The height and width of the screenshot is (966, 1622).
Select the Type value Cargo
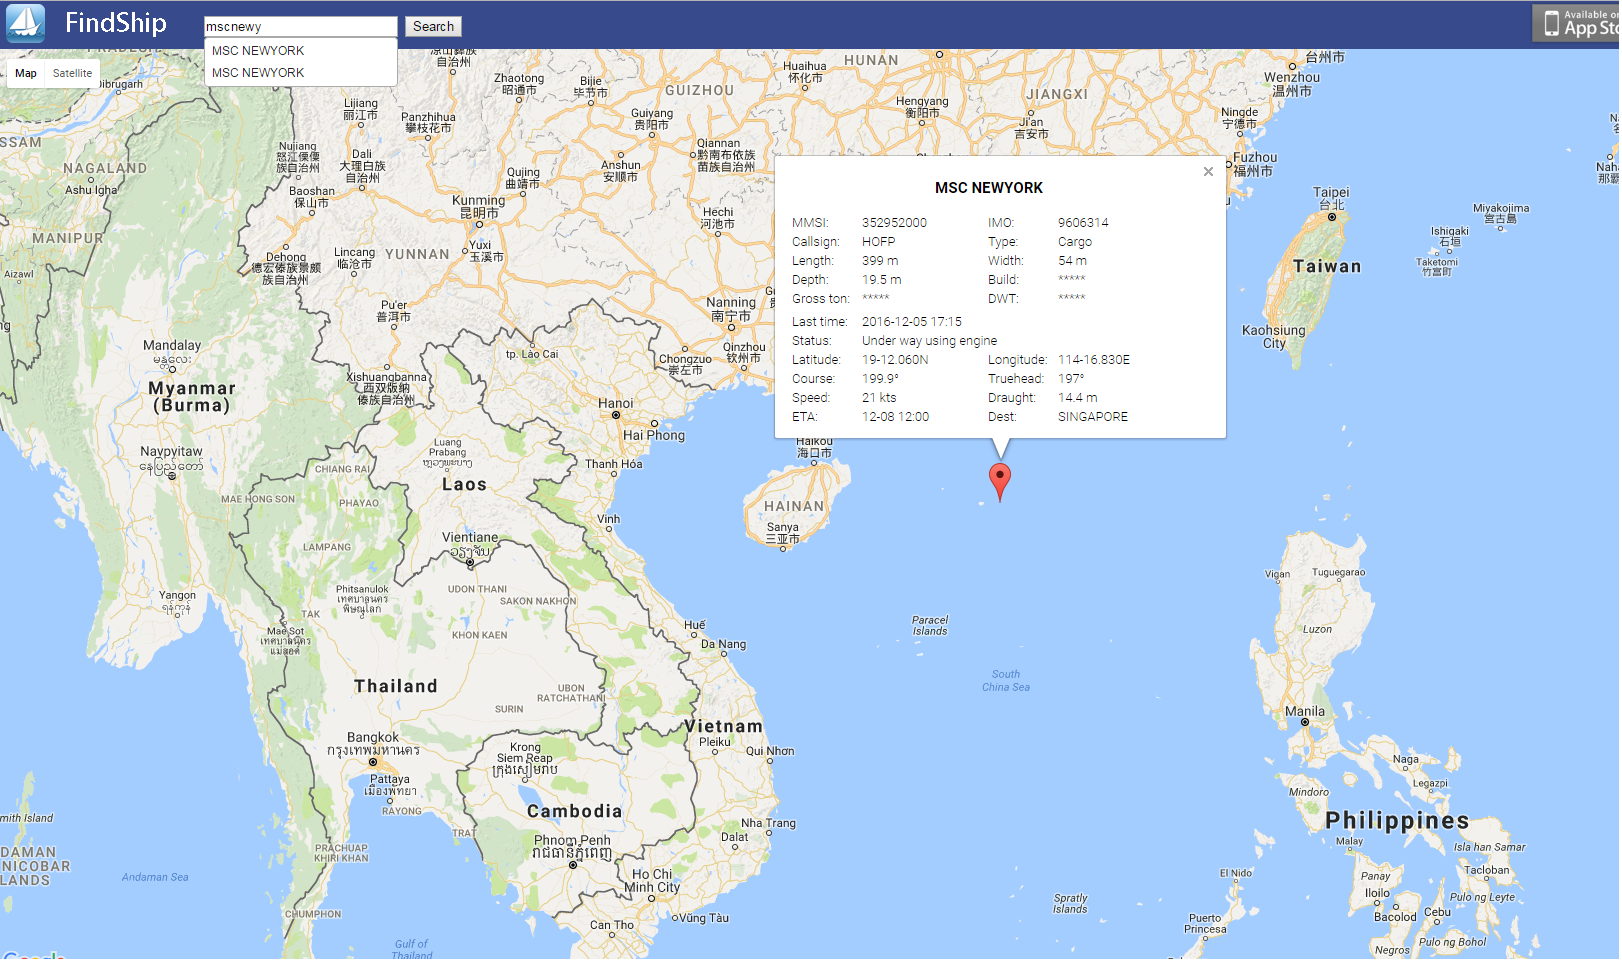(x=1075, y=242)
